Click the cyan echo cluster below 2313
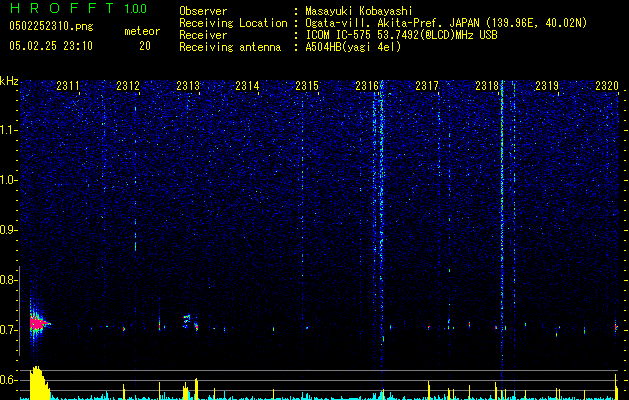 (x=187, y=321)
